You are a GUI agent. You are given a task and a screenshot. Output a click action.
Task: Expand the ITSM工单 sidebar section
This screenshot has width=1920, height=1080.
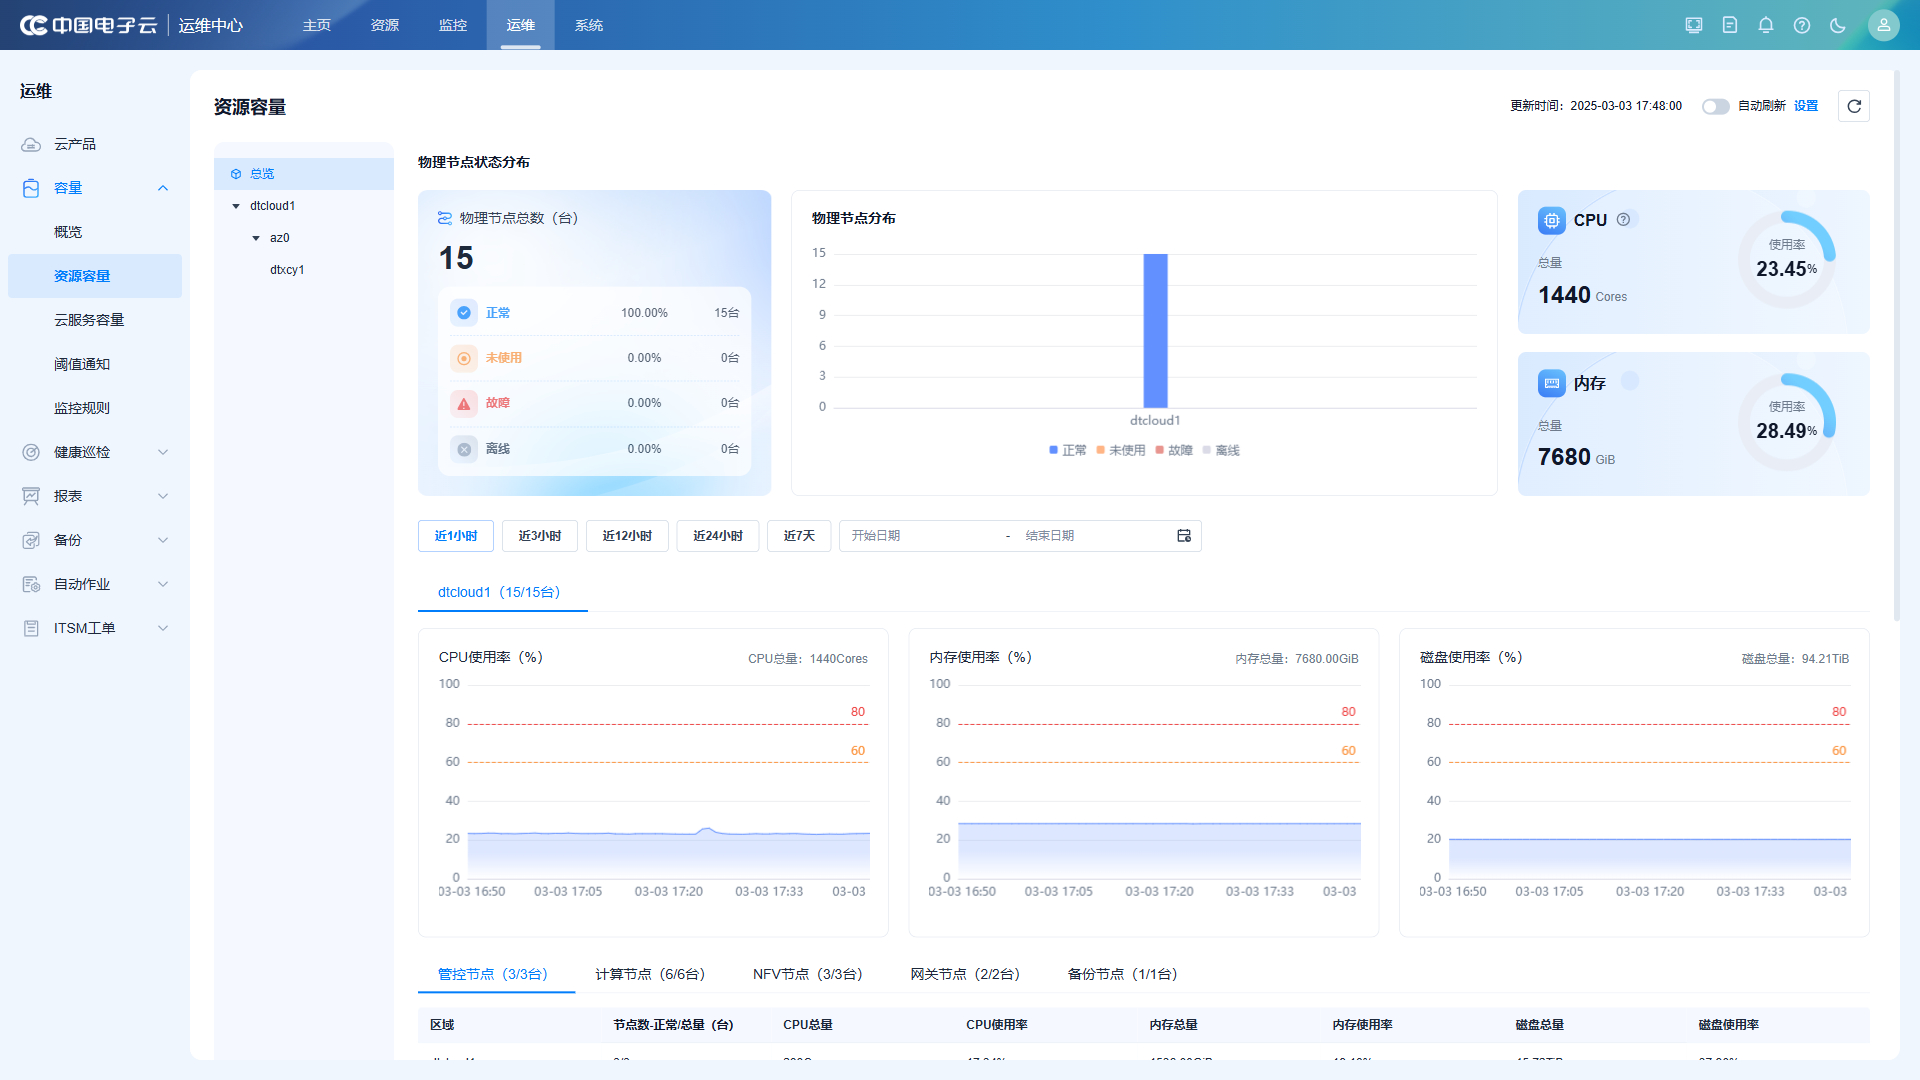tap(163, 628)
